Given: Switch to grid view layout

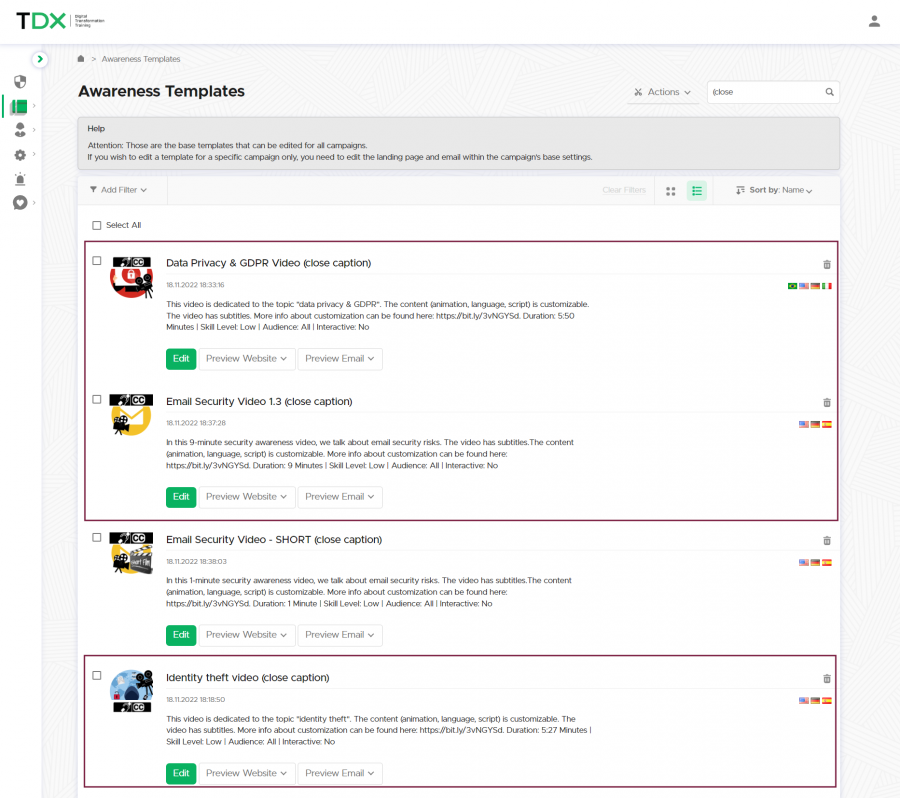Looking at the screenshot, I should click(671, 190).
